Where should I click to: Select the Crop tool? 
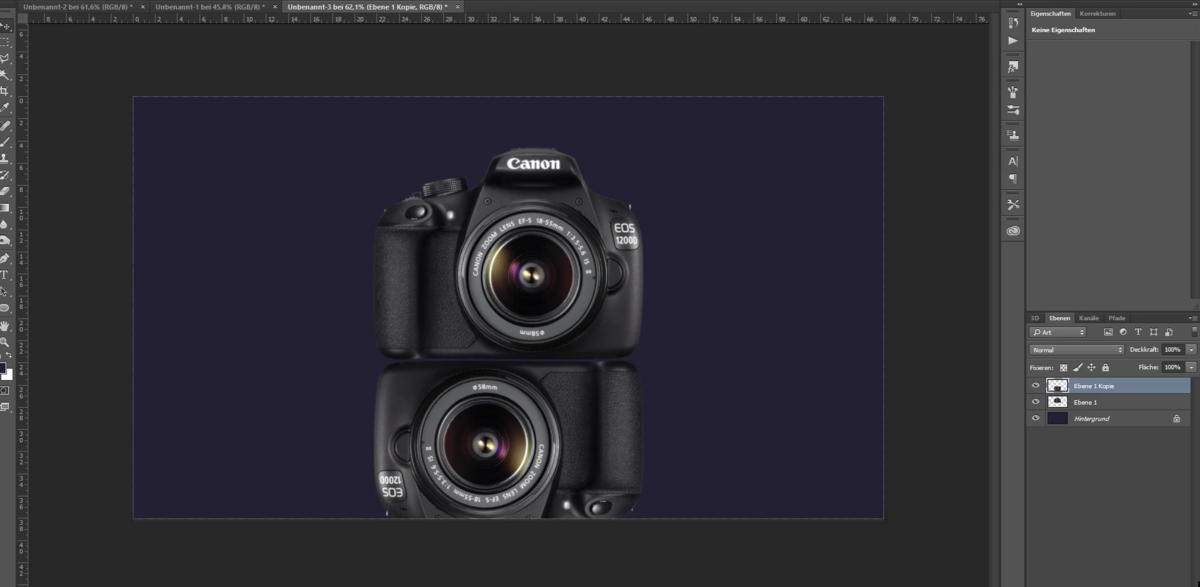pos(7,92)
